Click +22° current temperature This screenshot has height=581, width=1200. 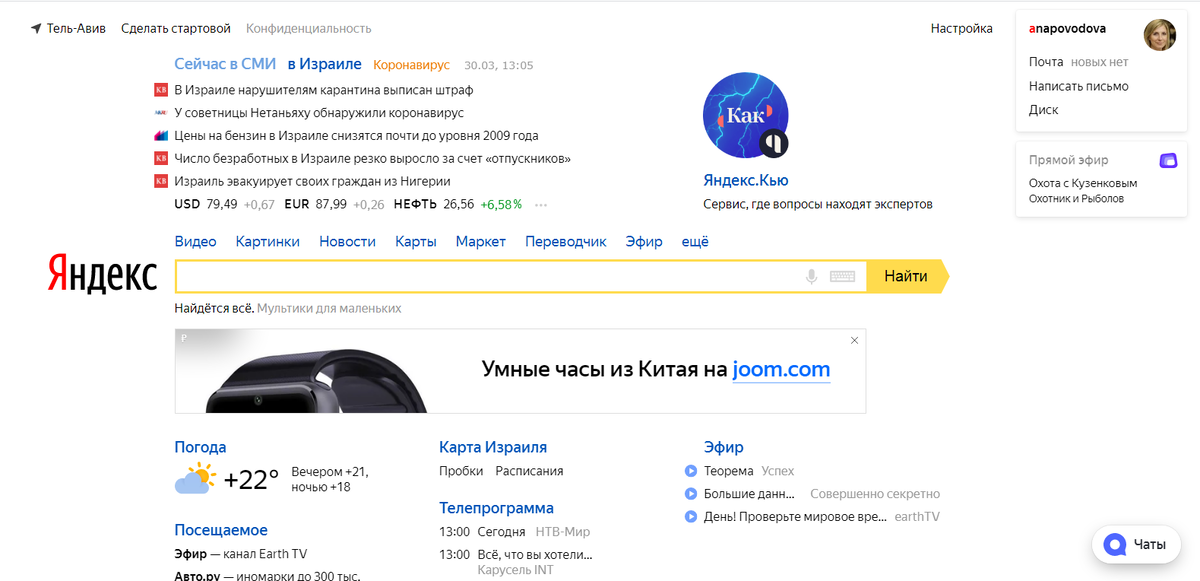pos(251,479)
